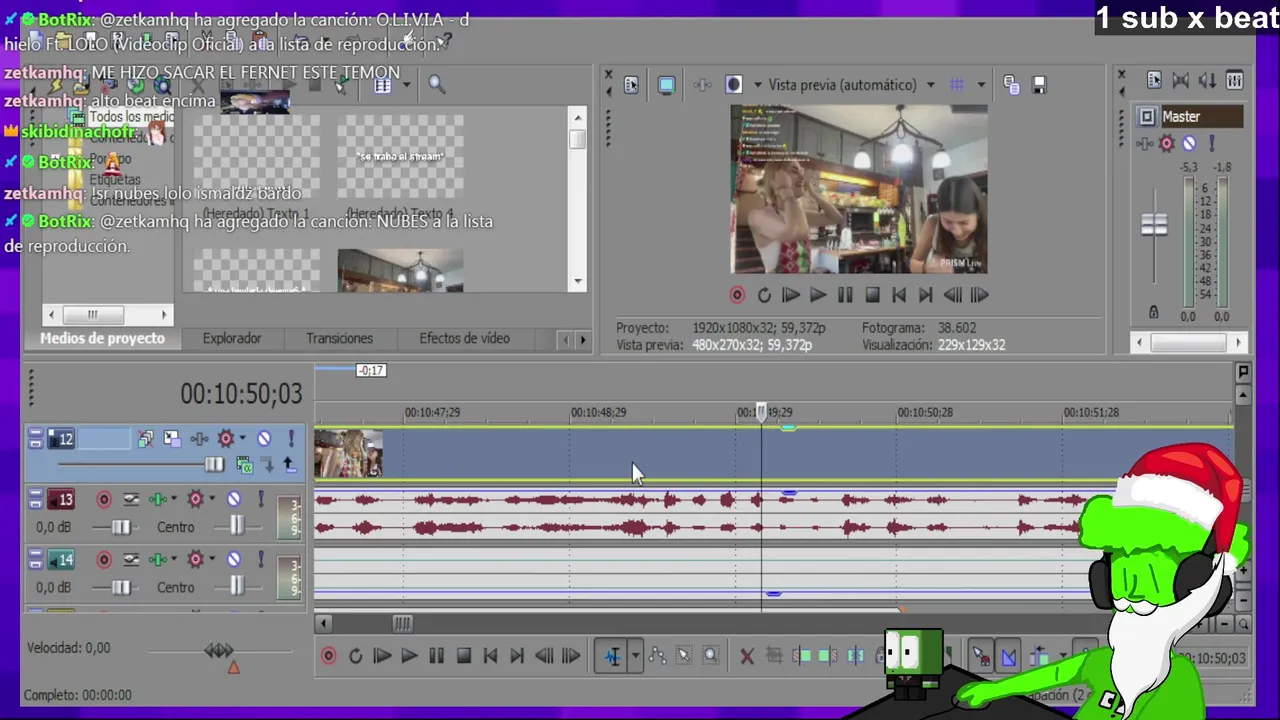Open track FX dropdown on track 13

coord(211,499)
